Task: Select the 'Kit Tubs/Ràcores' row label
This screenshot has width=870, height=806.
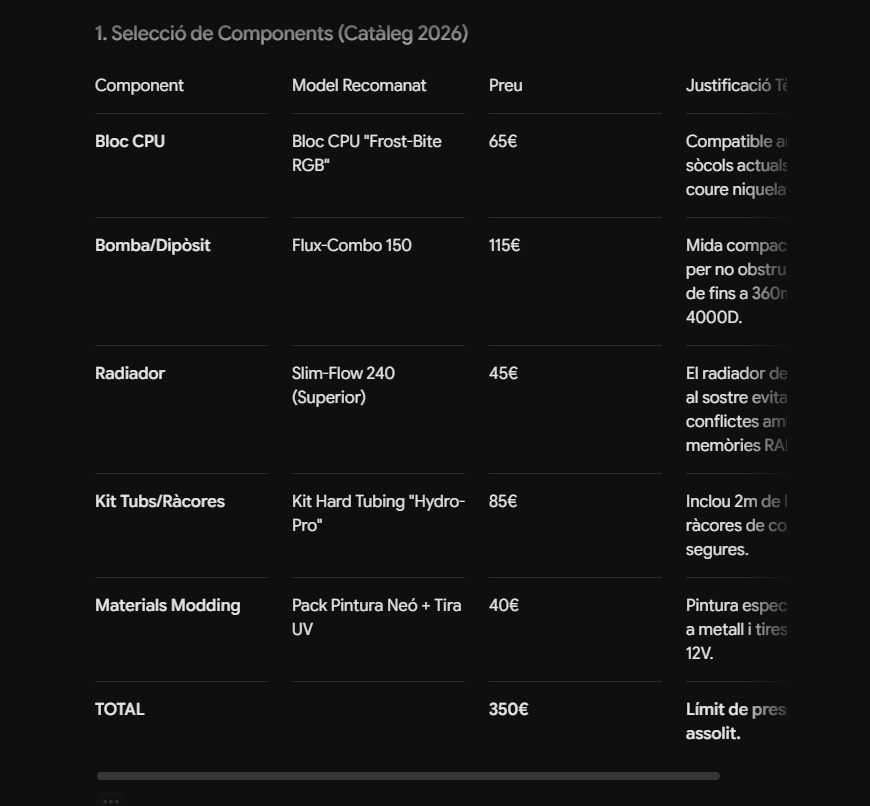Action: click(160, 501)
